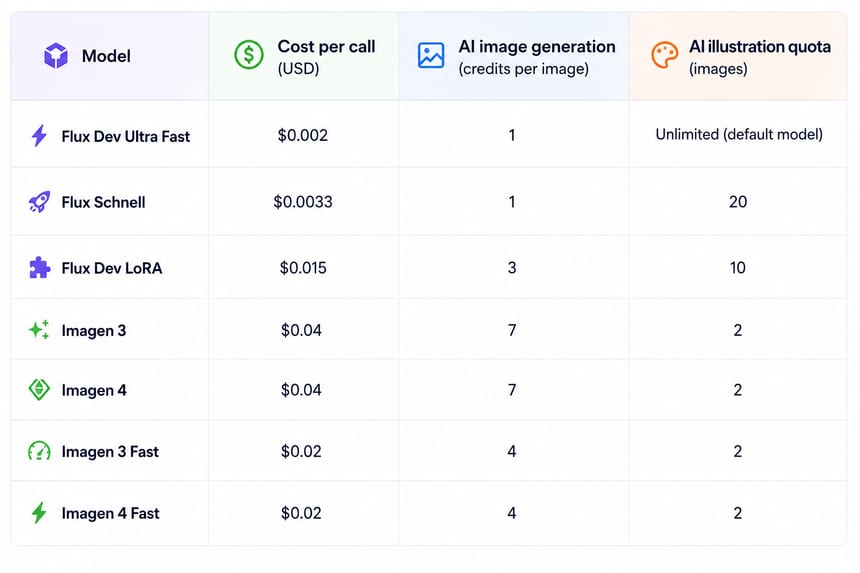This screenshot has height=573, width=860.
Task: Click the $0.015 cost cell
Action: click(x=303, y=268)
